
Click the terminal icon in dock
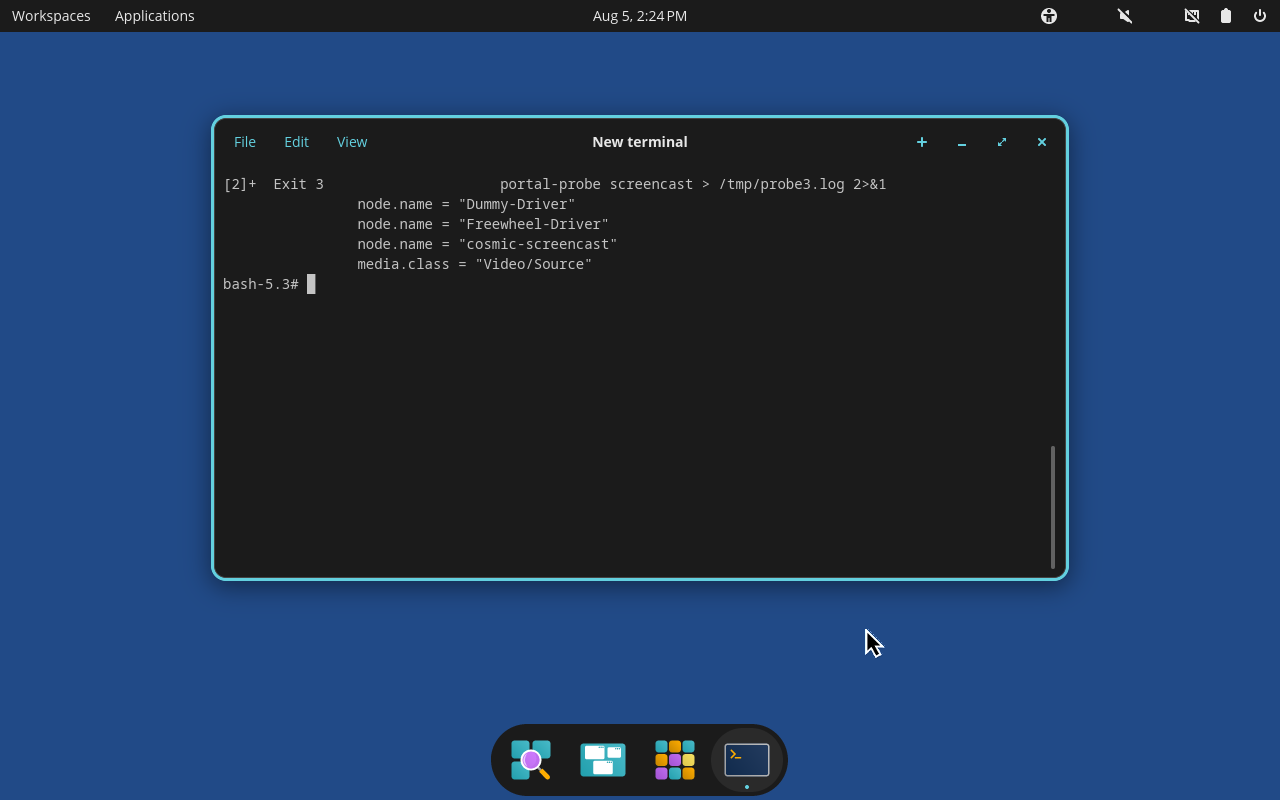pyautogui.click(x=747, y=760)
